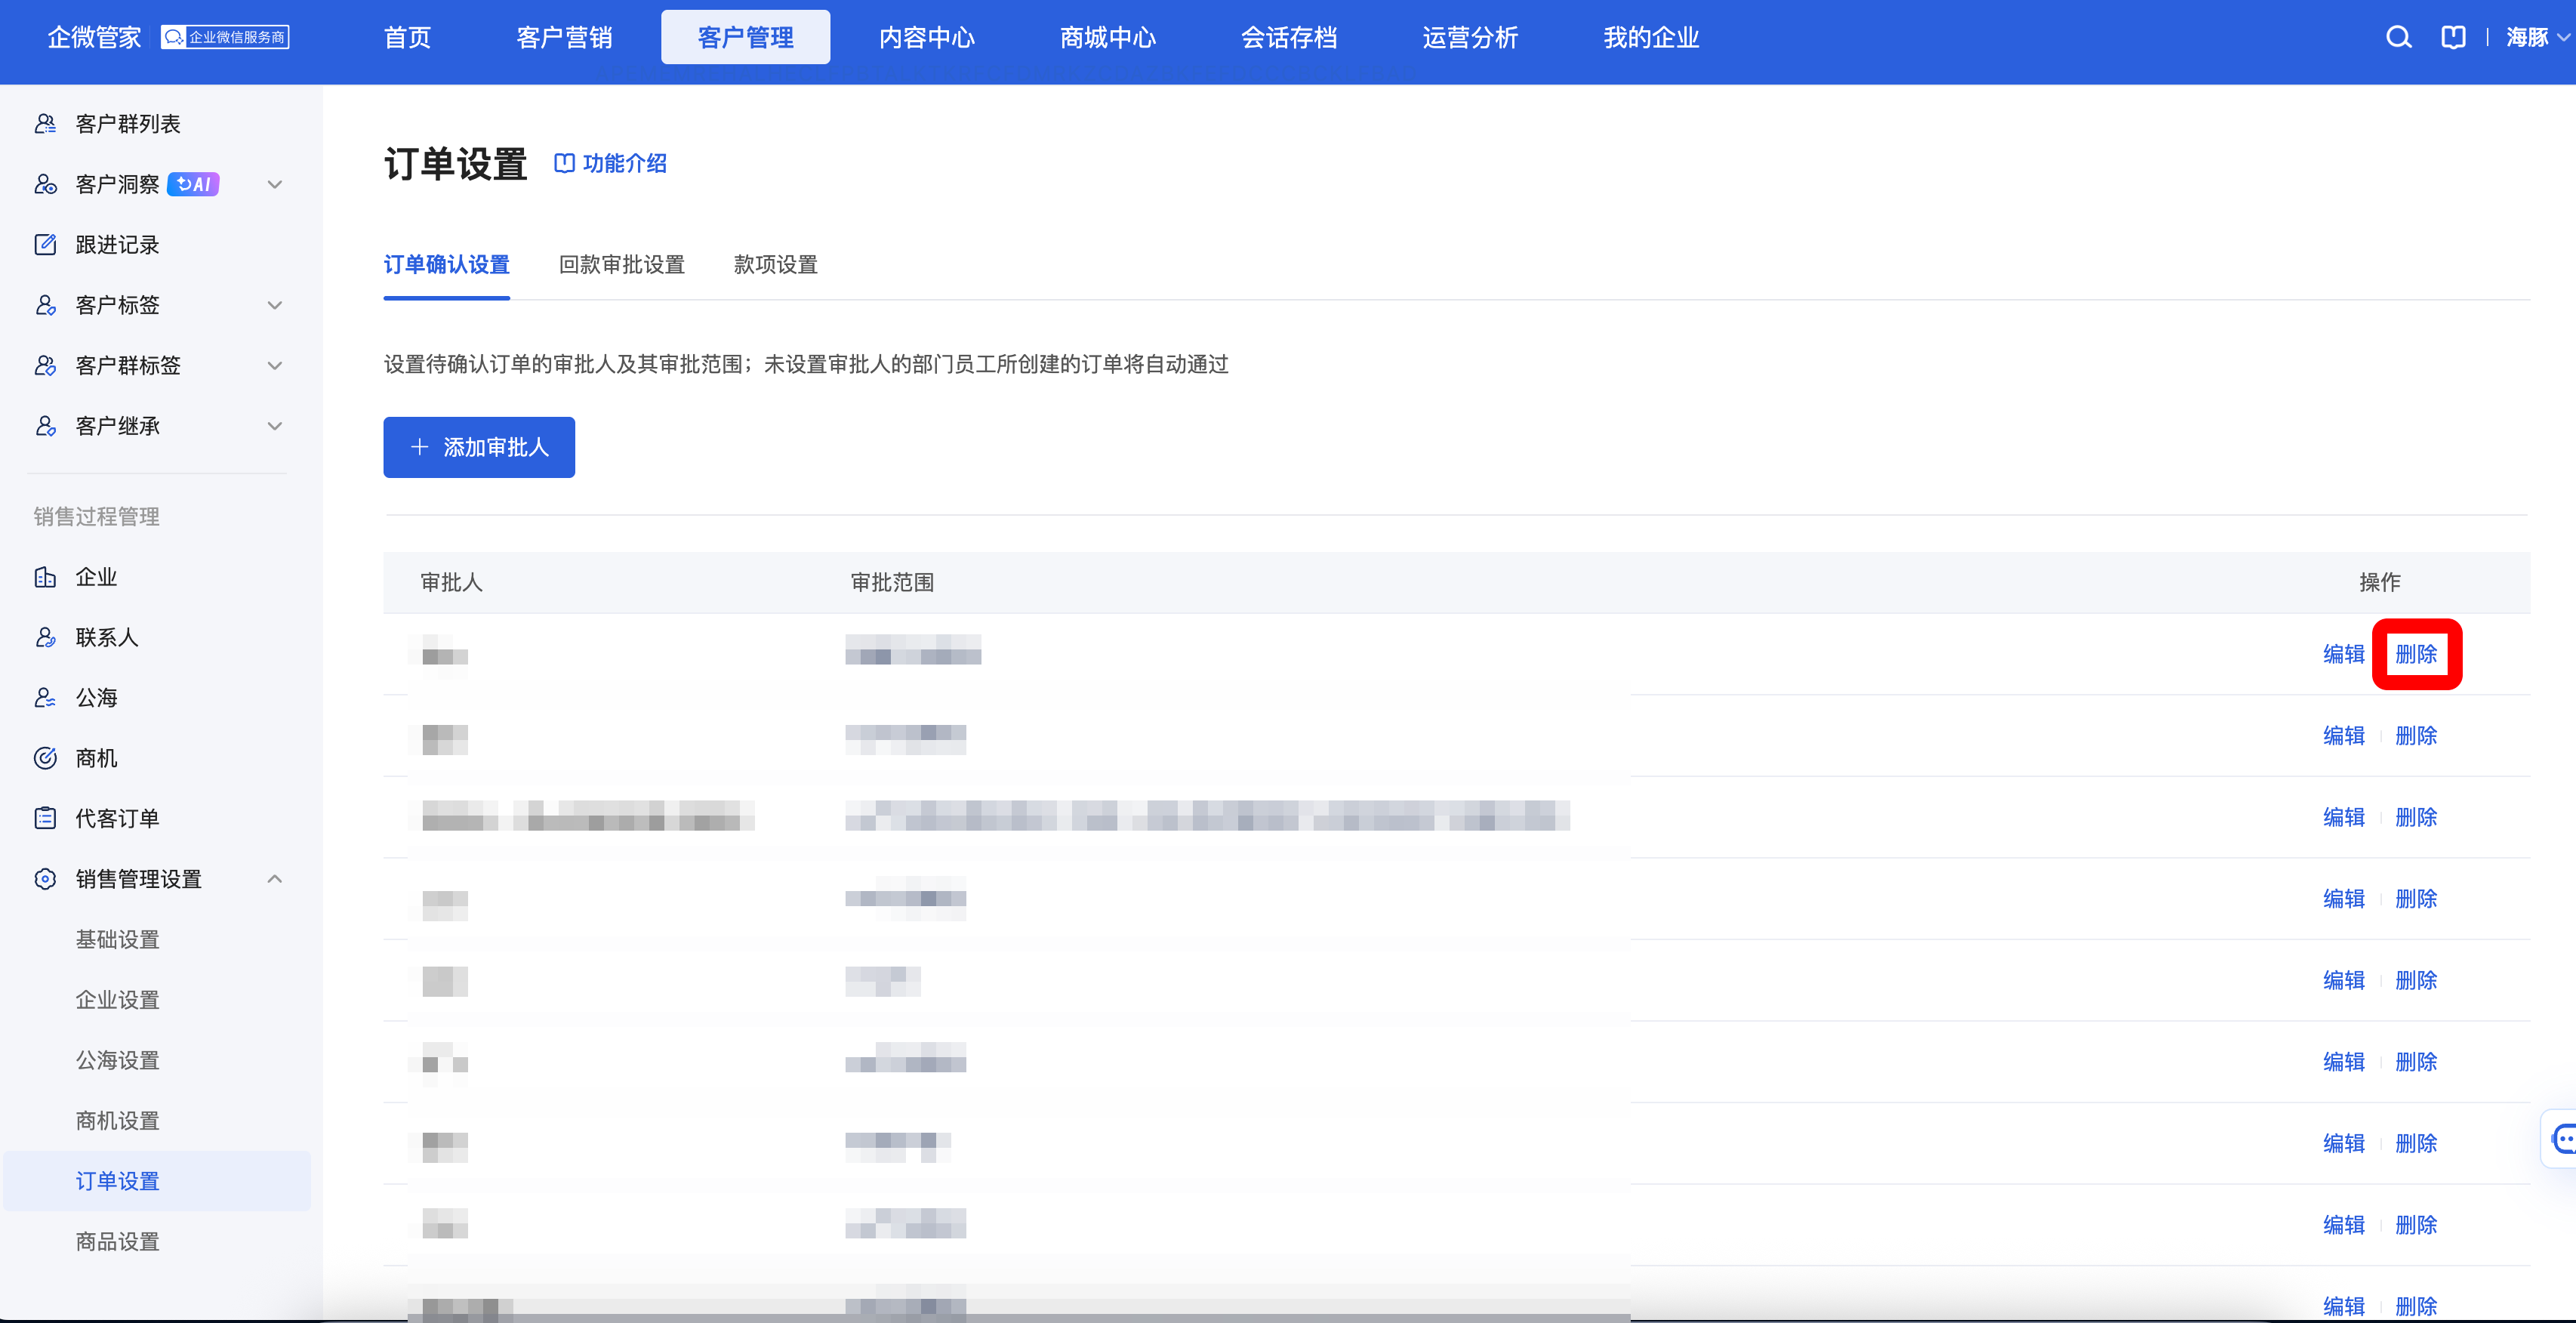This screenshot has height=1323, width=2576.
Task: Click the 企业微信服务商 logo badge
Action: coord(225,37)
